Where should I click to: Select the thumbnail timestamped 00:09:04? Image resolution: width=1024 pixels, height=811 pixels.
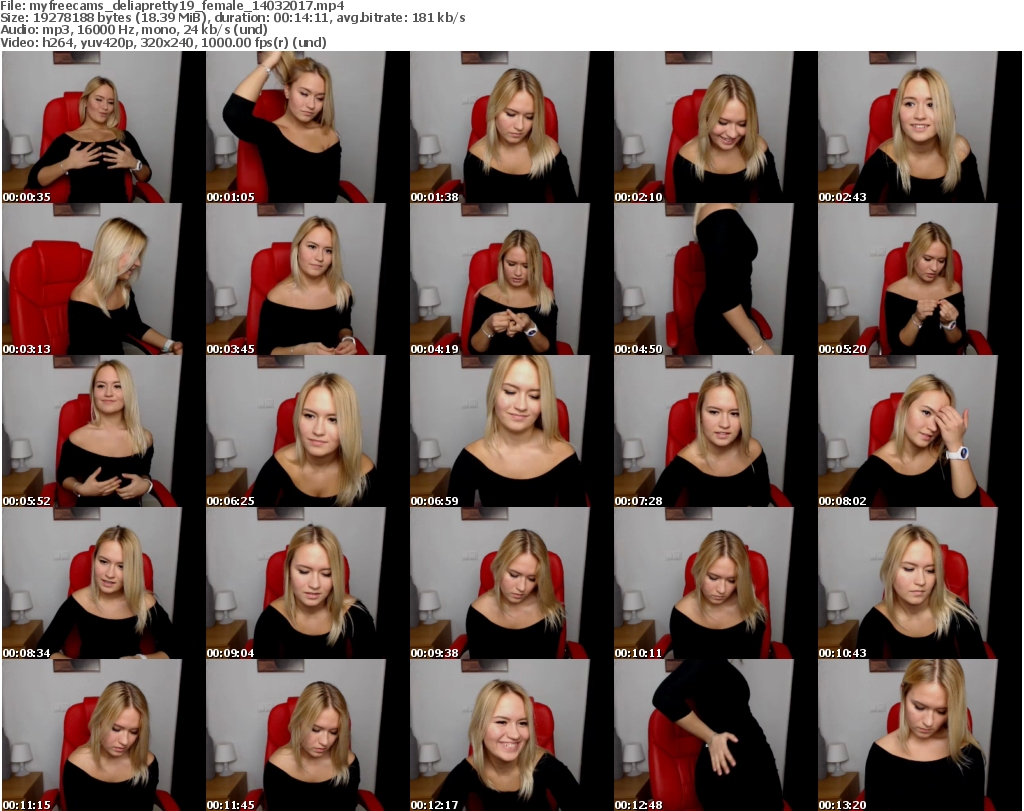point(308,583)
